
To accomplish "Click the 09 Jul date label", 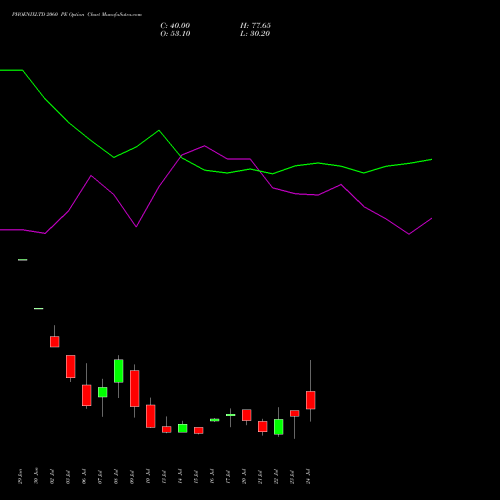I will 132,476.
